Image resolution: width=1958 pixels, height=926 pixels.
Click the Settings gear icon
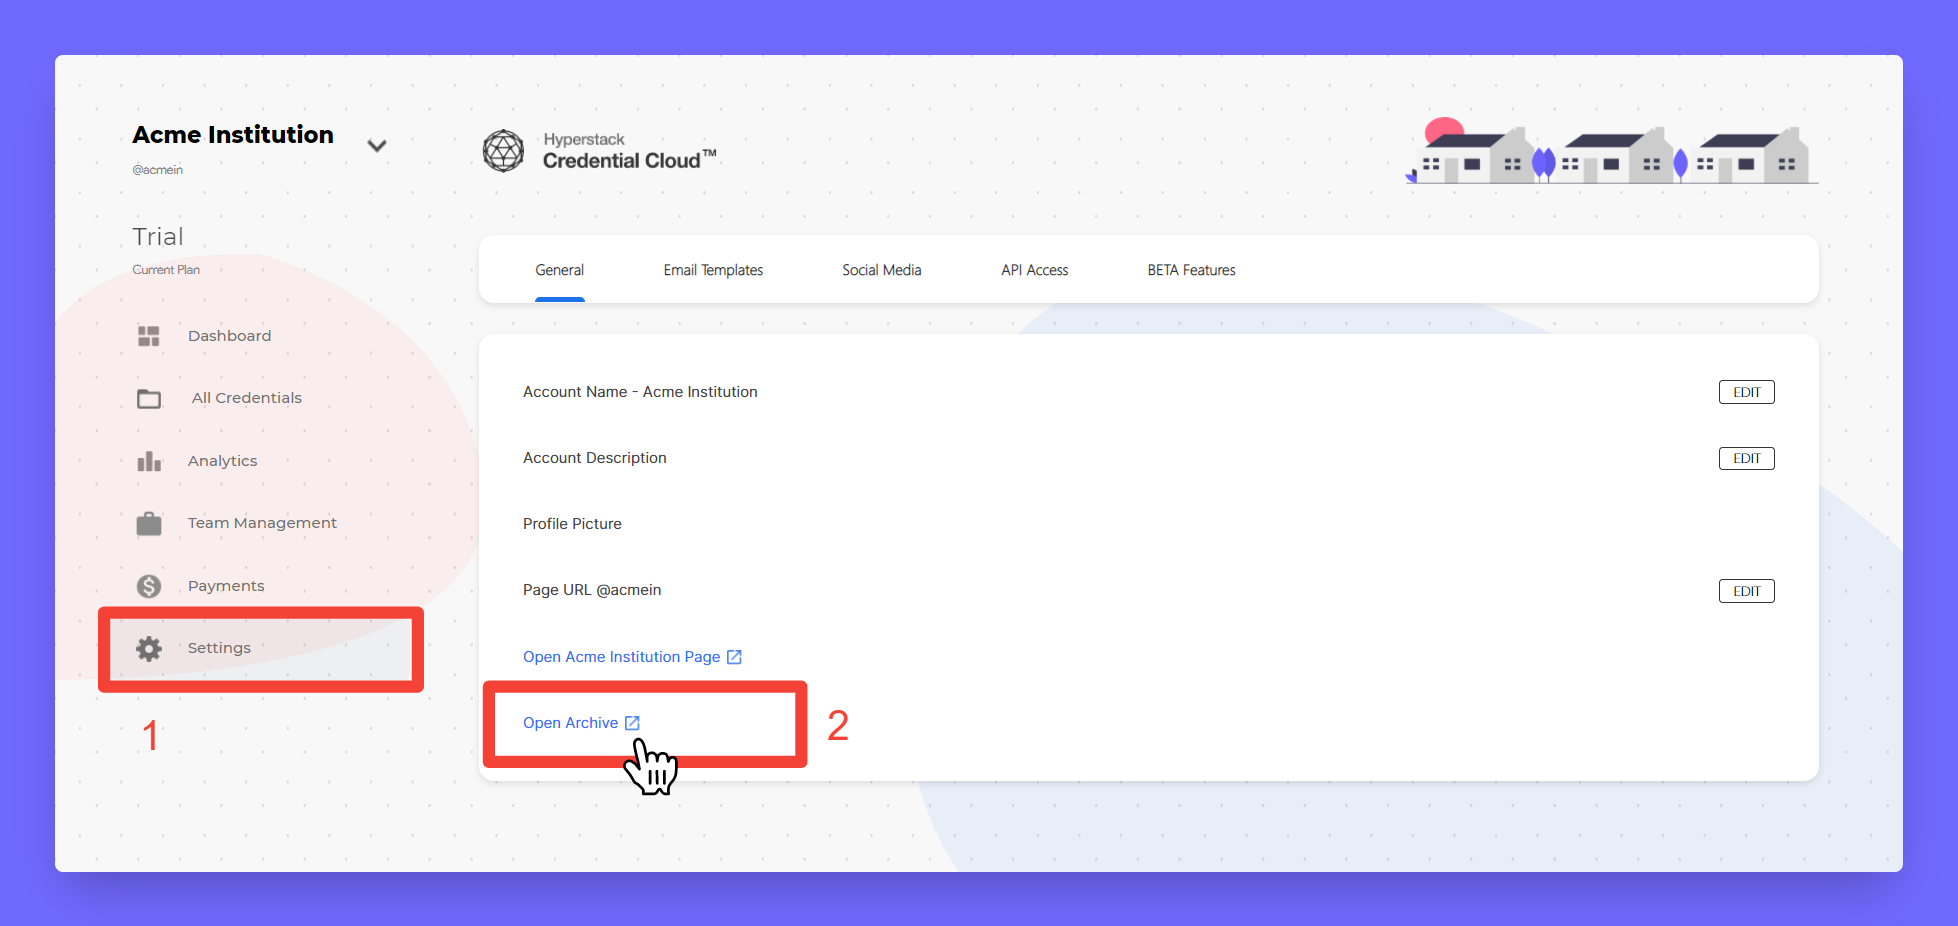click(149, 649)
